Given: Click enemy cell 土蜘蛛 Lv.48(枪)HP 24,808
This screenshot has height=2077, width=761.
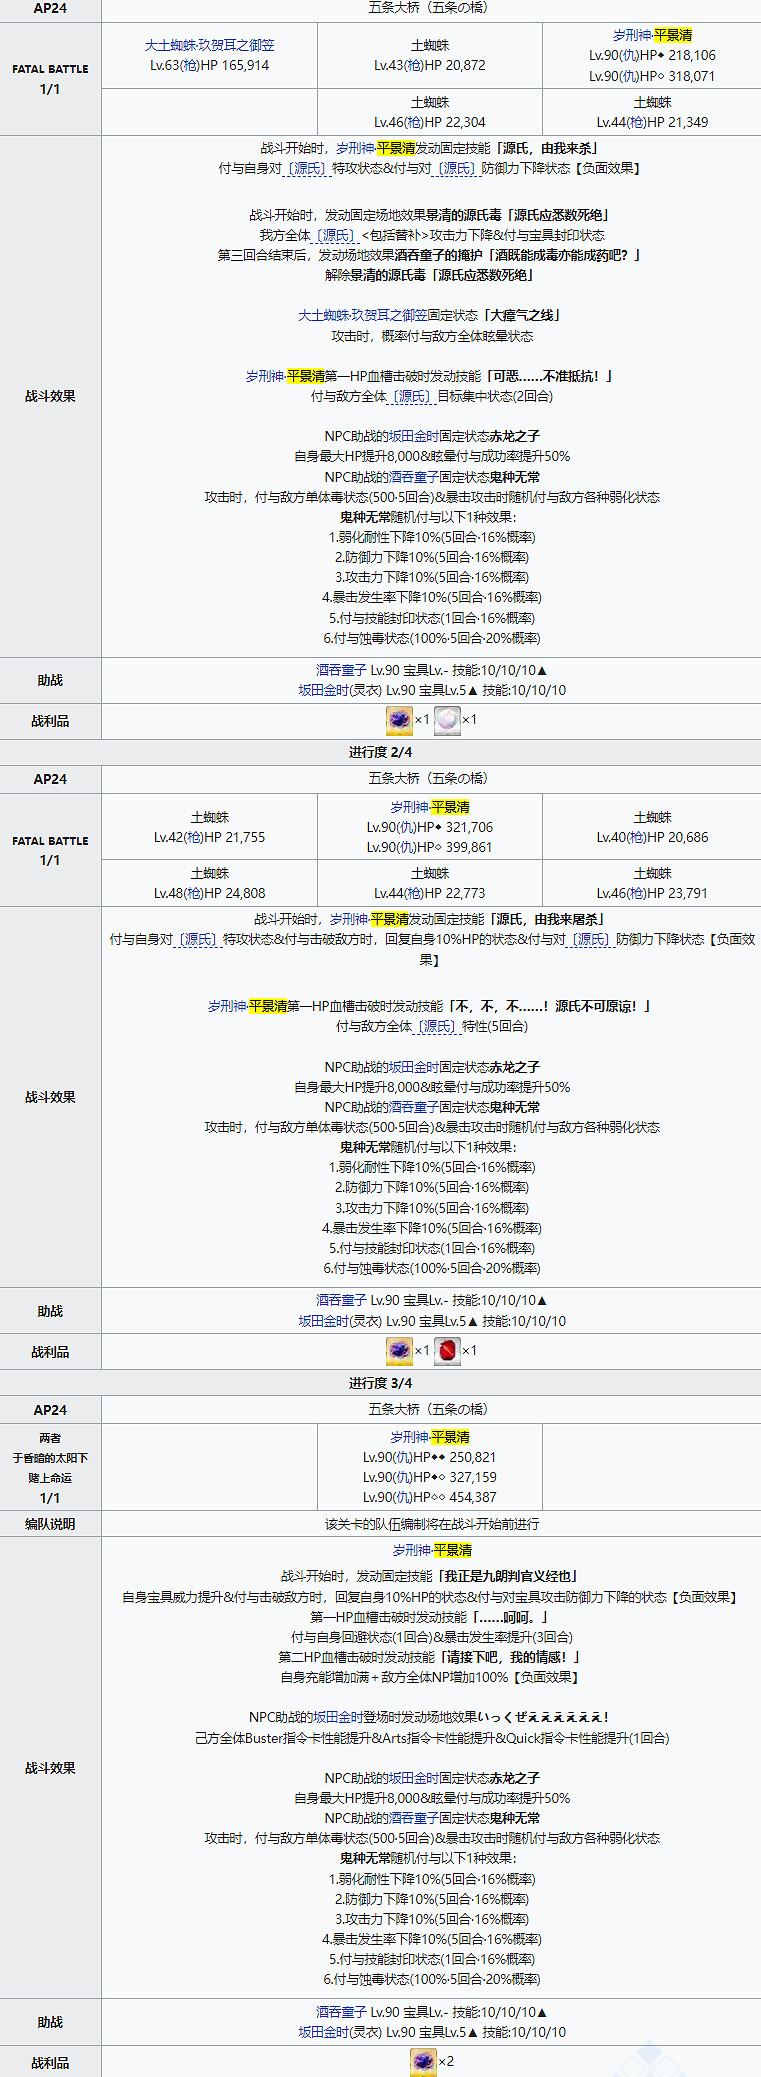Looking at the screenshot, I should coord(209,883).
